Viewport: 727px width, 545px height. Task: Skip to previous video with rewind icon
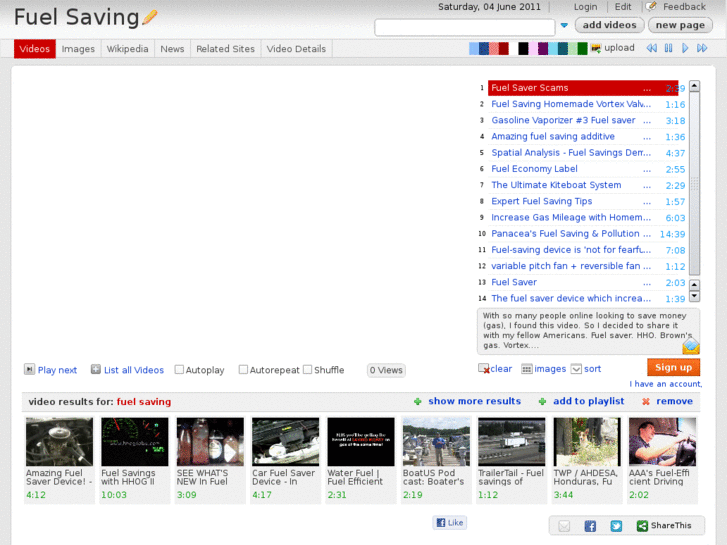[x=651, y=48]
